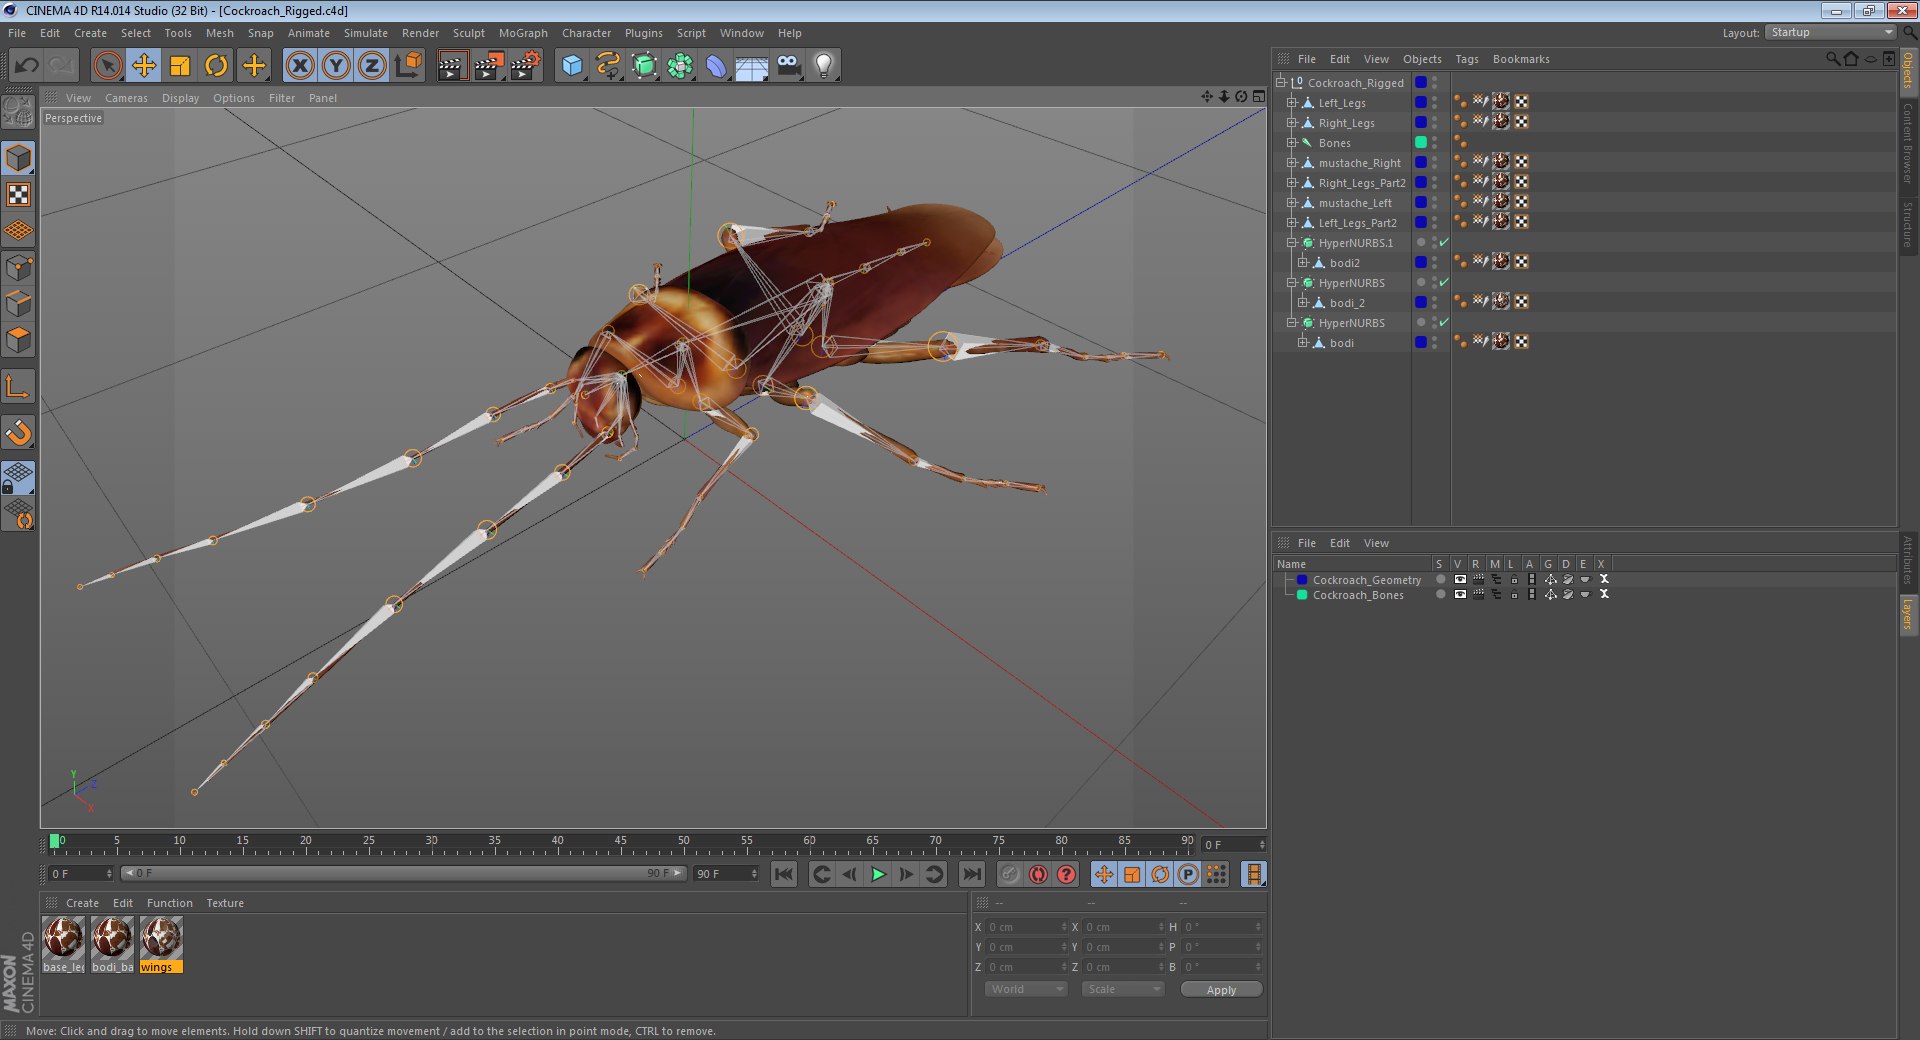Render active view clapperboard
Image resolution: width=1920 pixels, height=1040 pixels.
pos(452,66)
